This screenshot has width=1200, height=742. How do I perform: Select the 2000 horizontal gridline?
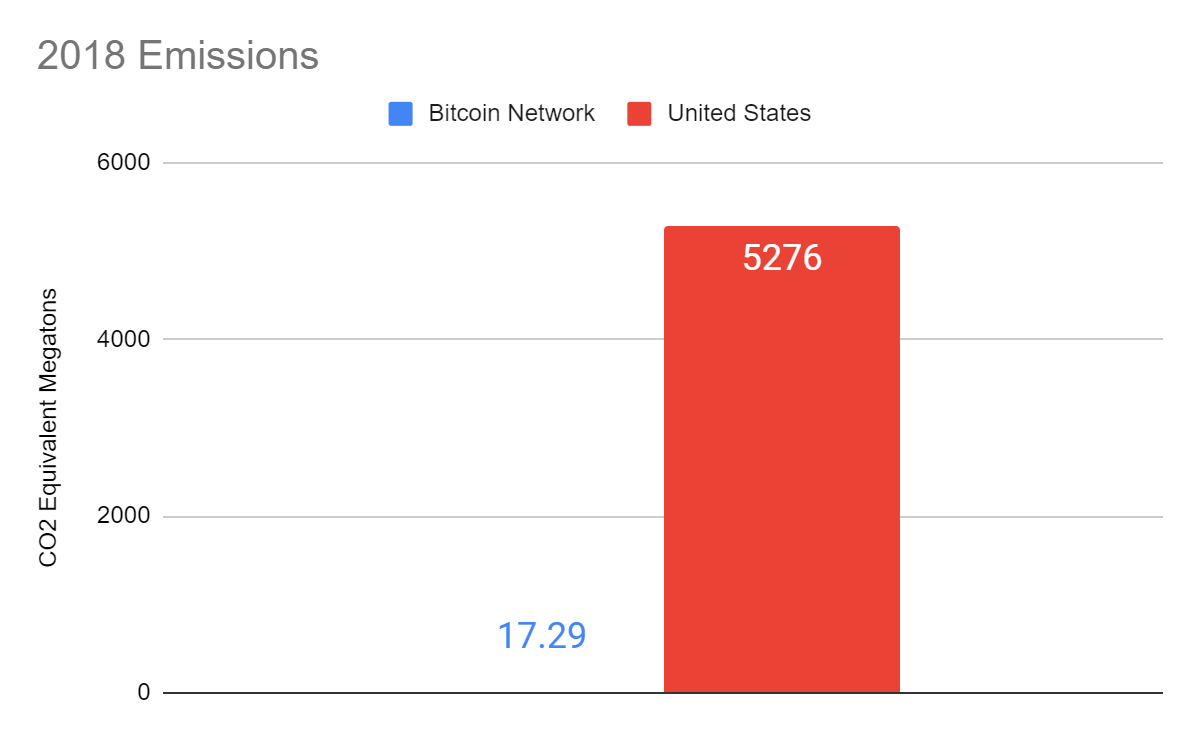tap(400, 517)
